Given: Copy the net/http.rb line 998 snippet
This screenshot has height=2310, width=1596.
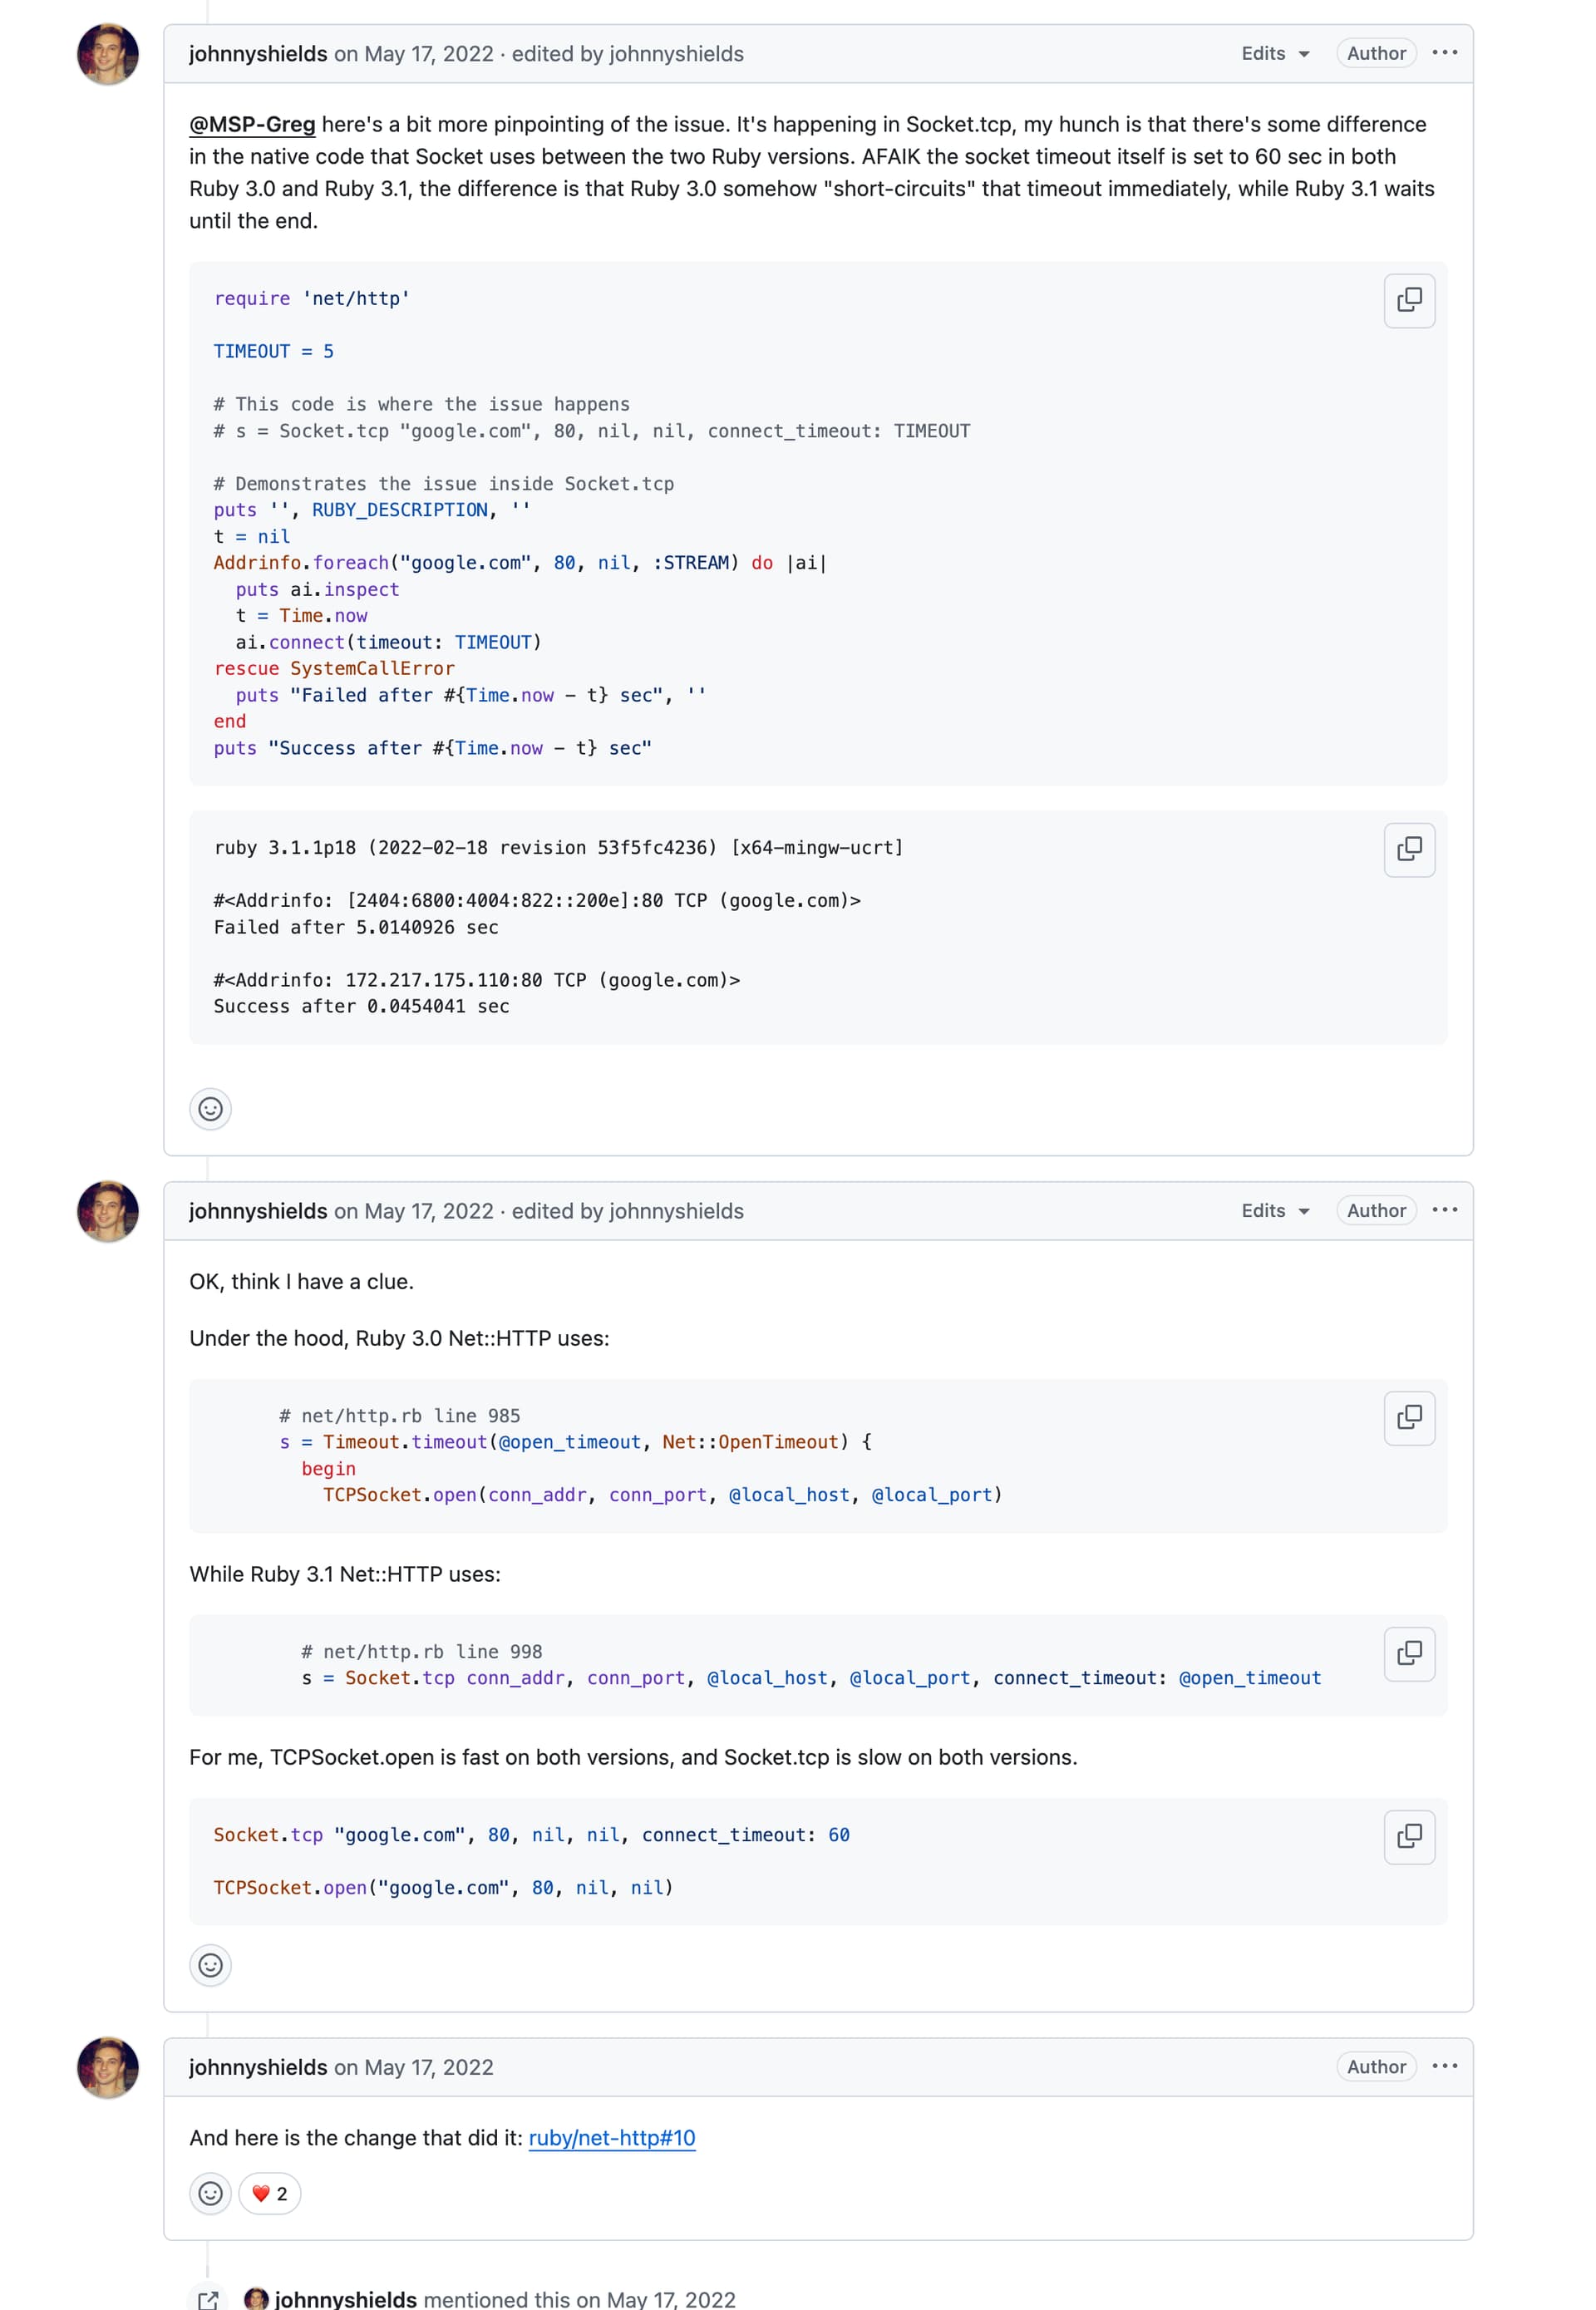Looking at the screenshot, I should click(1408, 1654).
